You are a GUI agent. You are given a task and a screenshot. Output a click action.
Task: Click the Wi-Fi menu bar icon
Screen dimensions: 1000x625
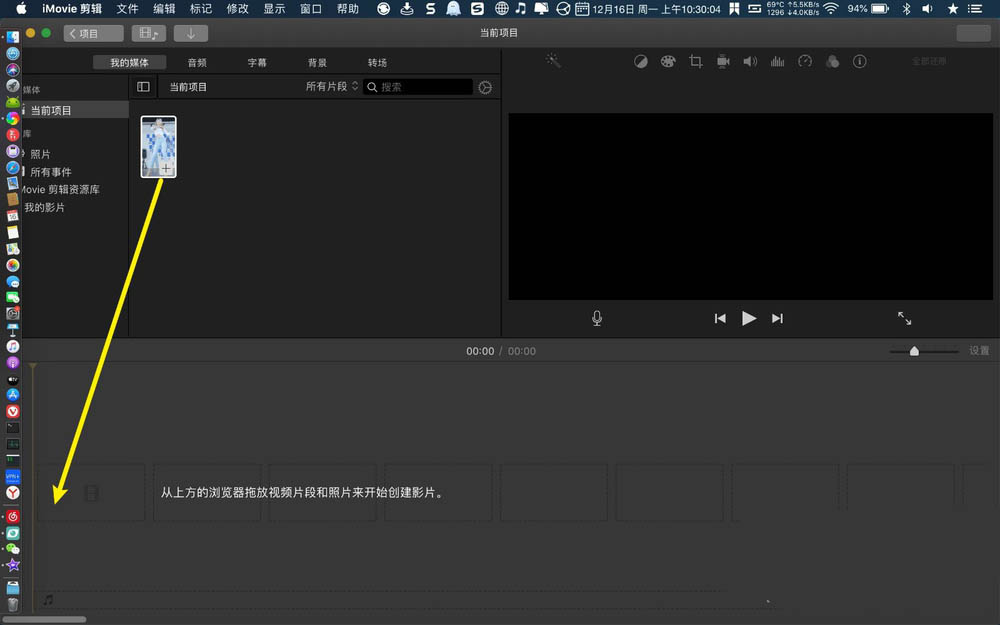coord(830,8)
